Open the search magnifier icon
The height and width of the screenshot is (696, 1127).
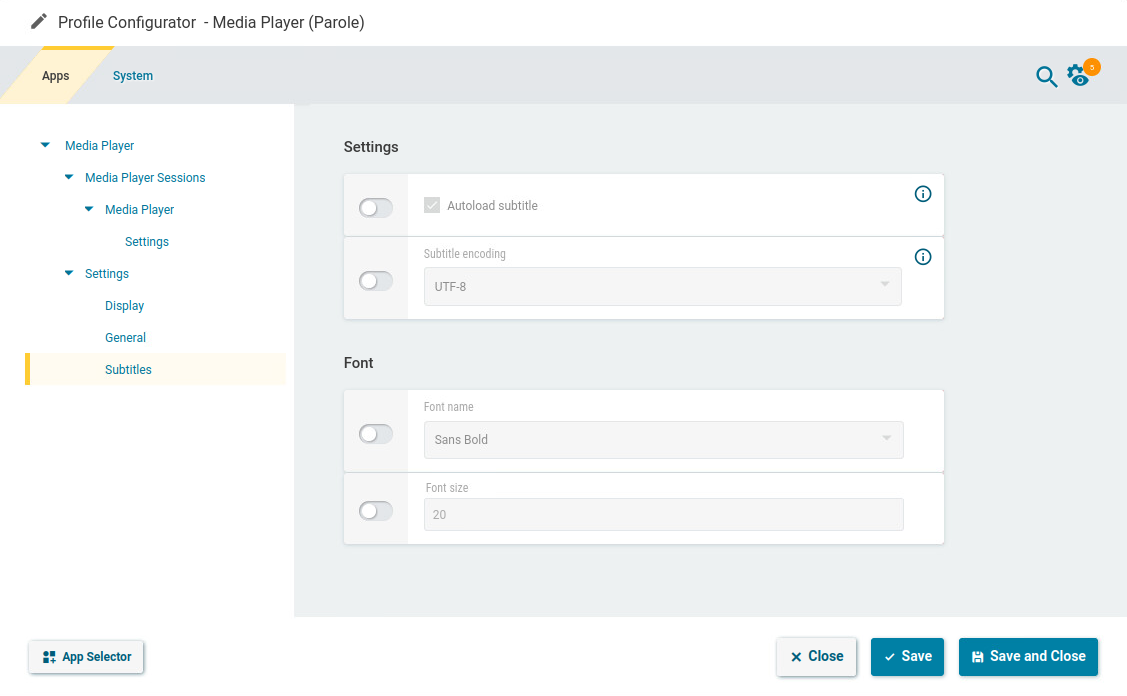click(1046, 77)
